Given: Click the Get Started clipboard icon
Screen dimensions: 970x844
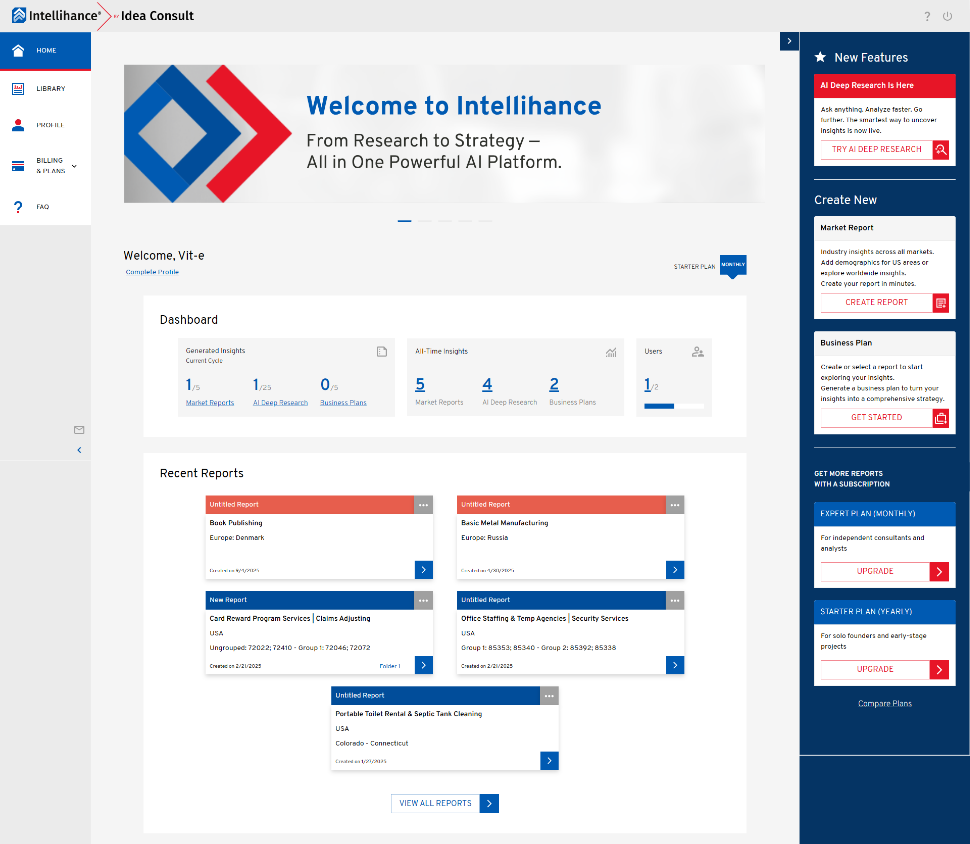Looking at the screenshot, I should click(x=940, y=418).
